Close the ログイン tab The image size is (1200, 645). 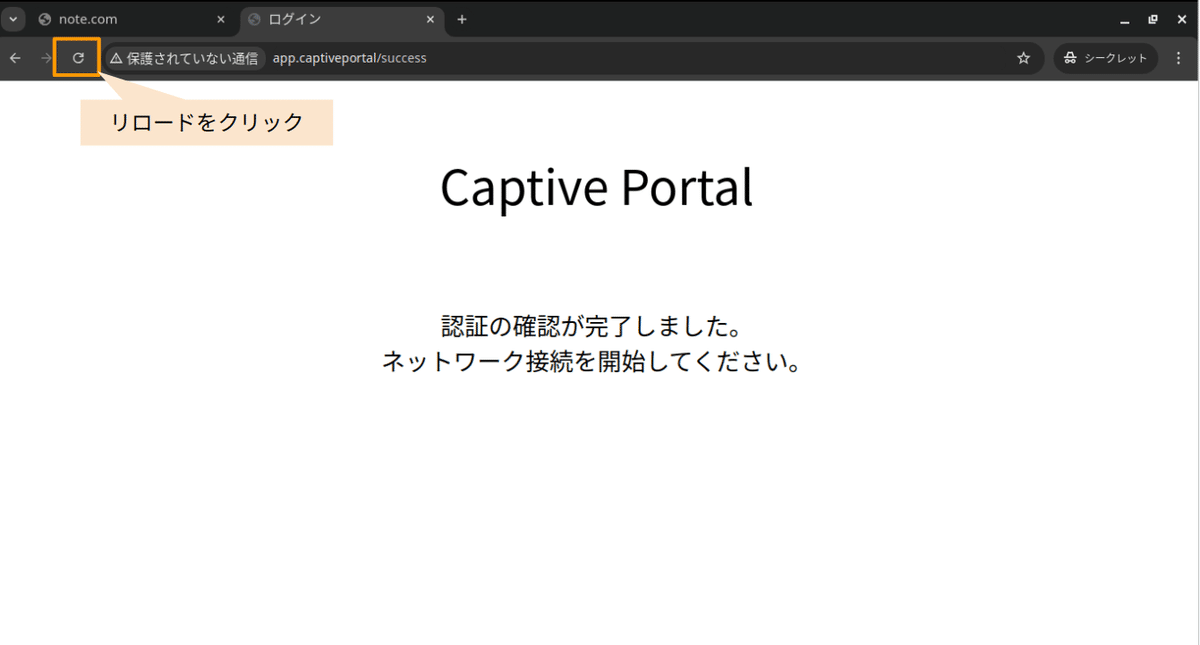(x=430, y=19)
